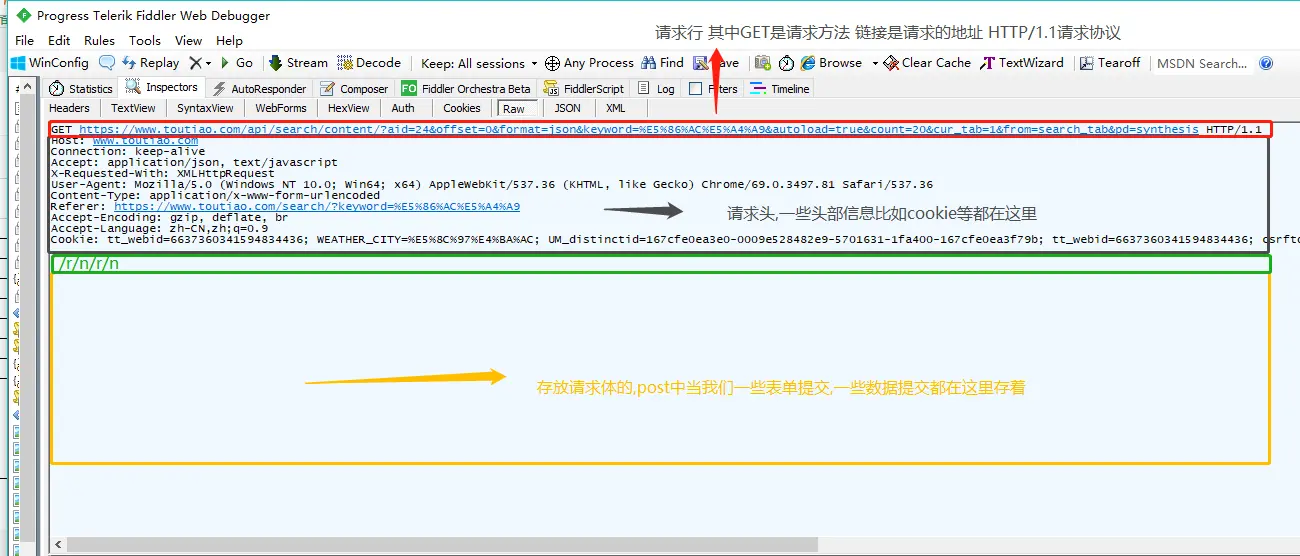Select the Auth inspector tab
1300x556 pixels.
coord(403,108)
